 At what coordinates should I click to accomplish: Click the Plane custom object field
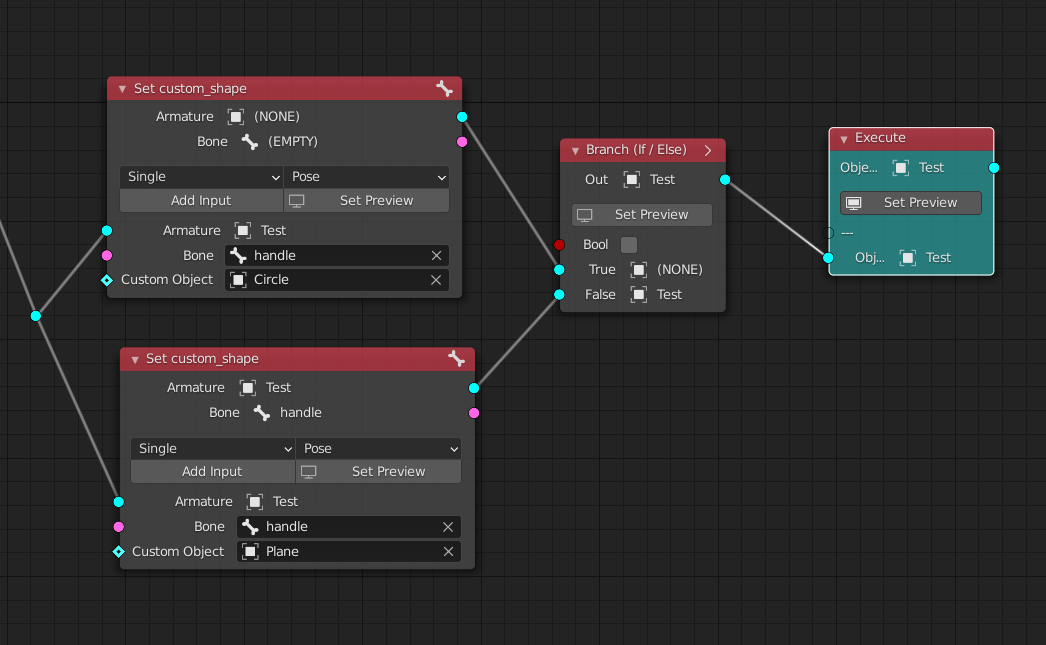tap(349, 552)
